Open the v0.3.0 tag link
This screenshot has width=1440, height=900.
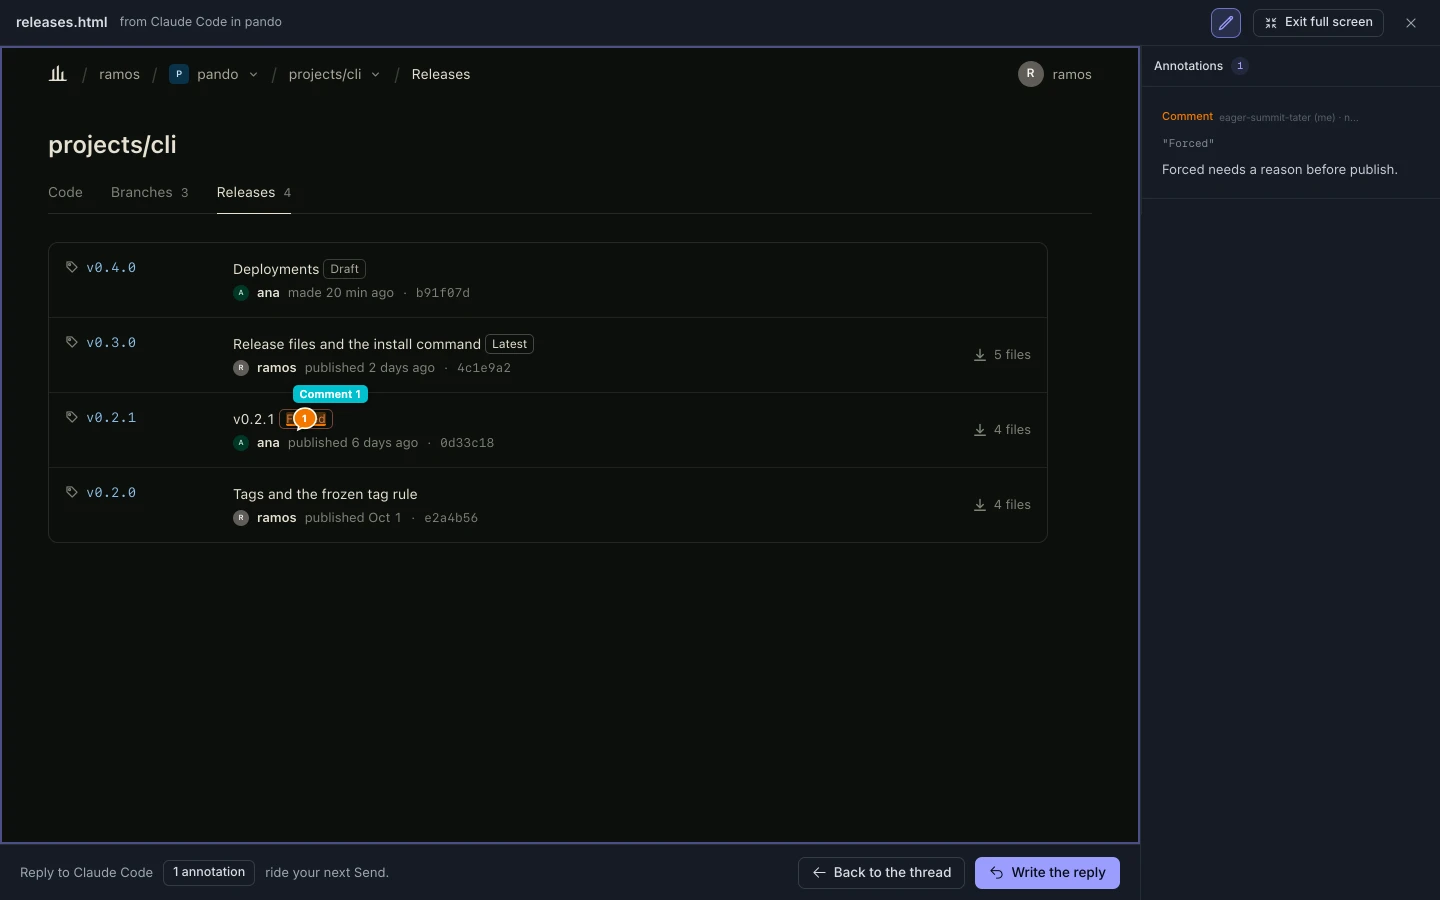111,342
